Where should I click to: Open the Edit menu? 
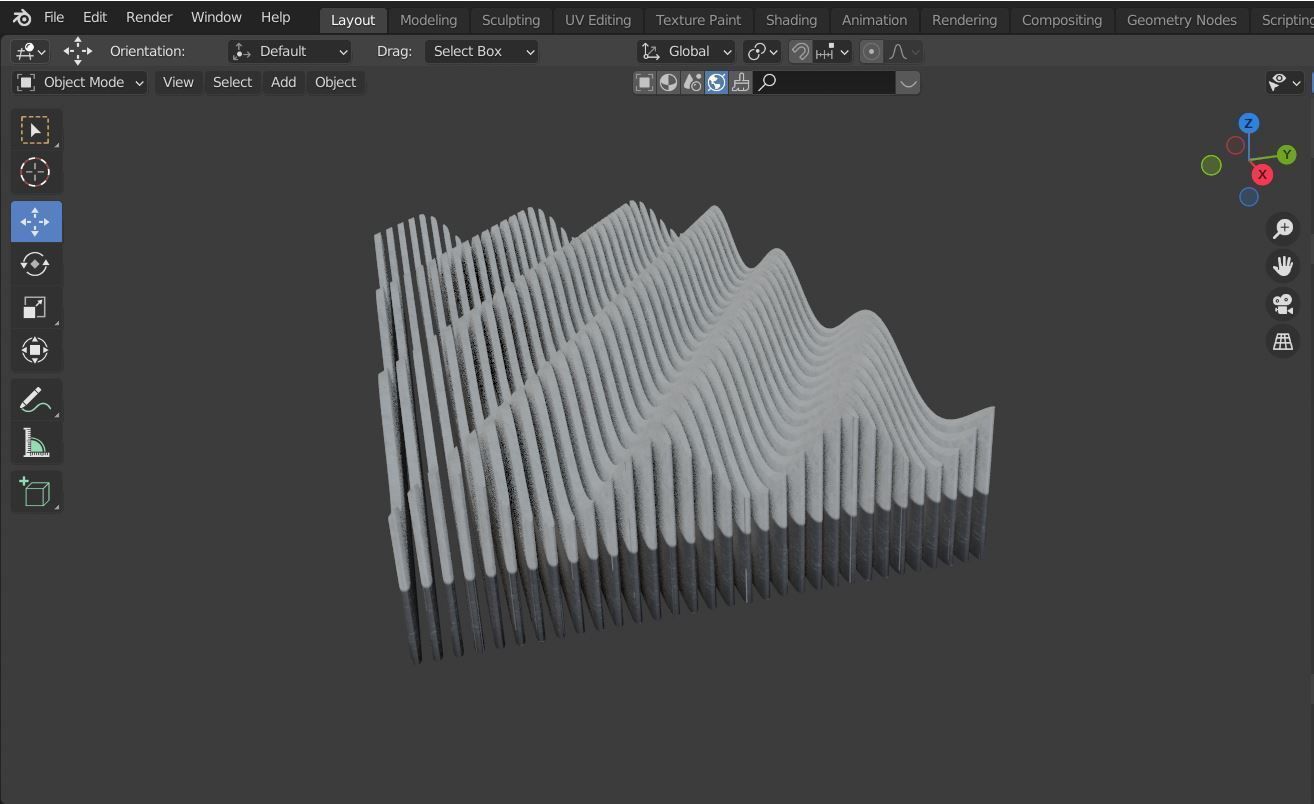point(95,17)
